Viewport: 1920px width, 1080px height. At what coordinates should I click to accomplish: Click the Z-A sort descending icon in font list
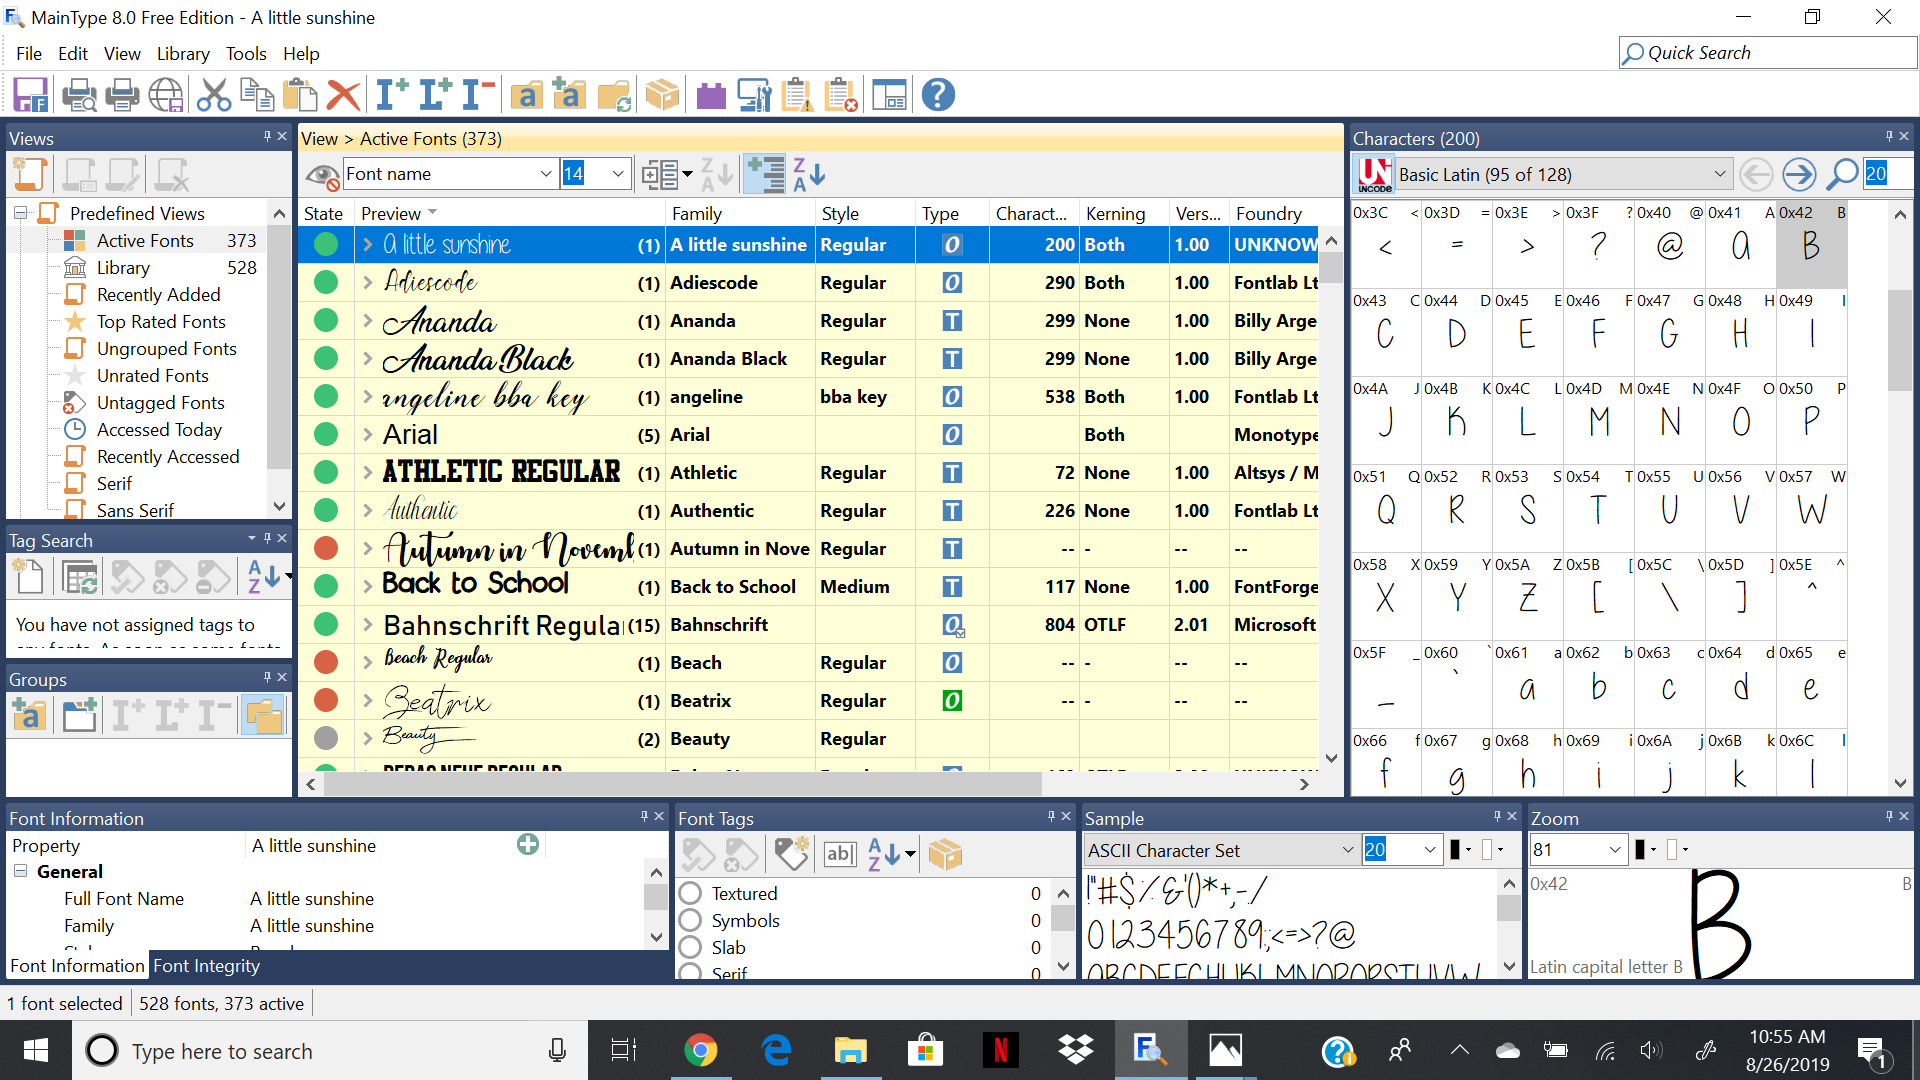[x=808, y=174]
